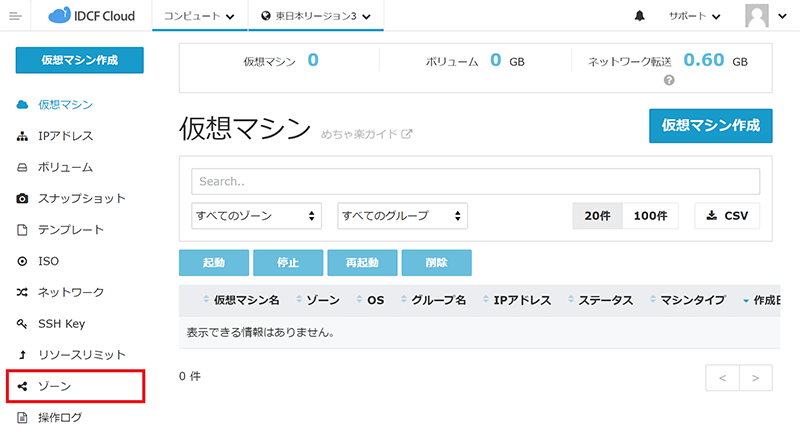The image size is (800, 438).
Task: Click the Search input field
Action: coord(475,181)
